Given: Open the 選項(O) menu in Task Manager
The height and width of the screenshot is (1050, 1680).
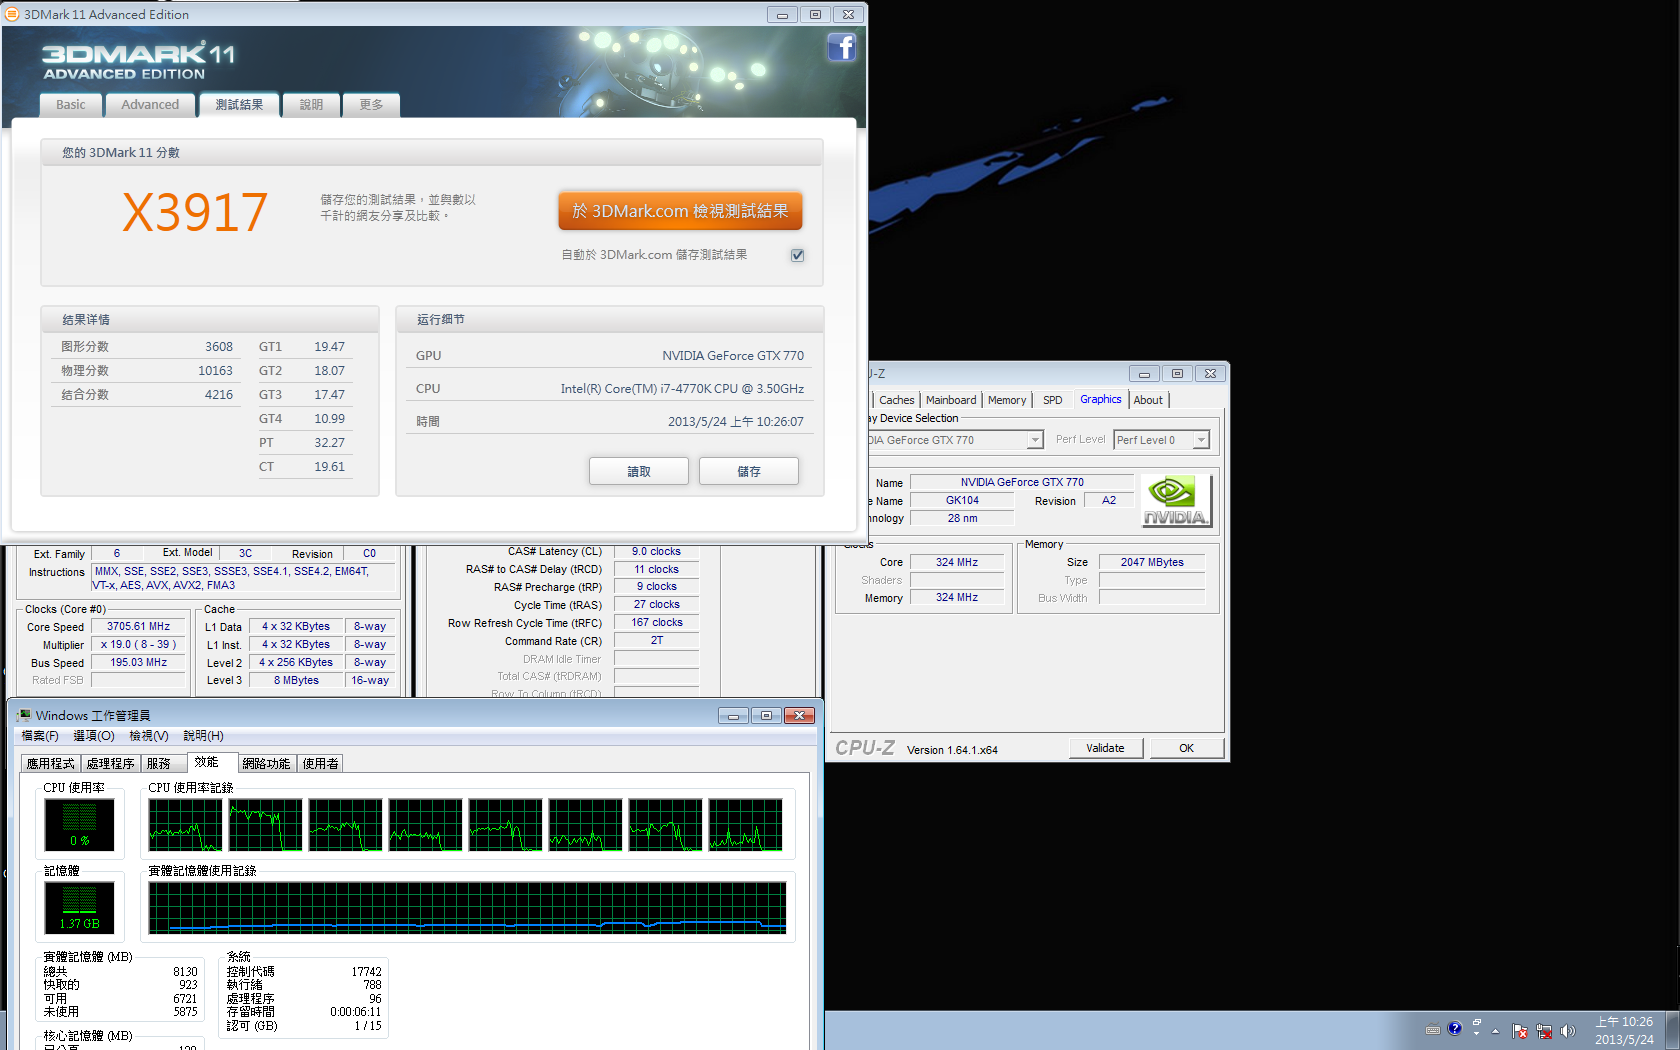Looking at the screenshot, I should (94, 736).
